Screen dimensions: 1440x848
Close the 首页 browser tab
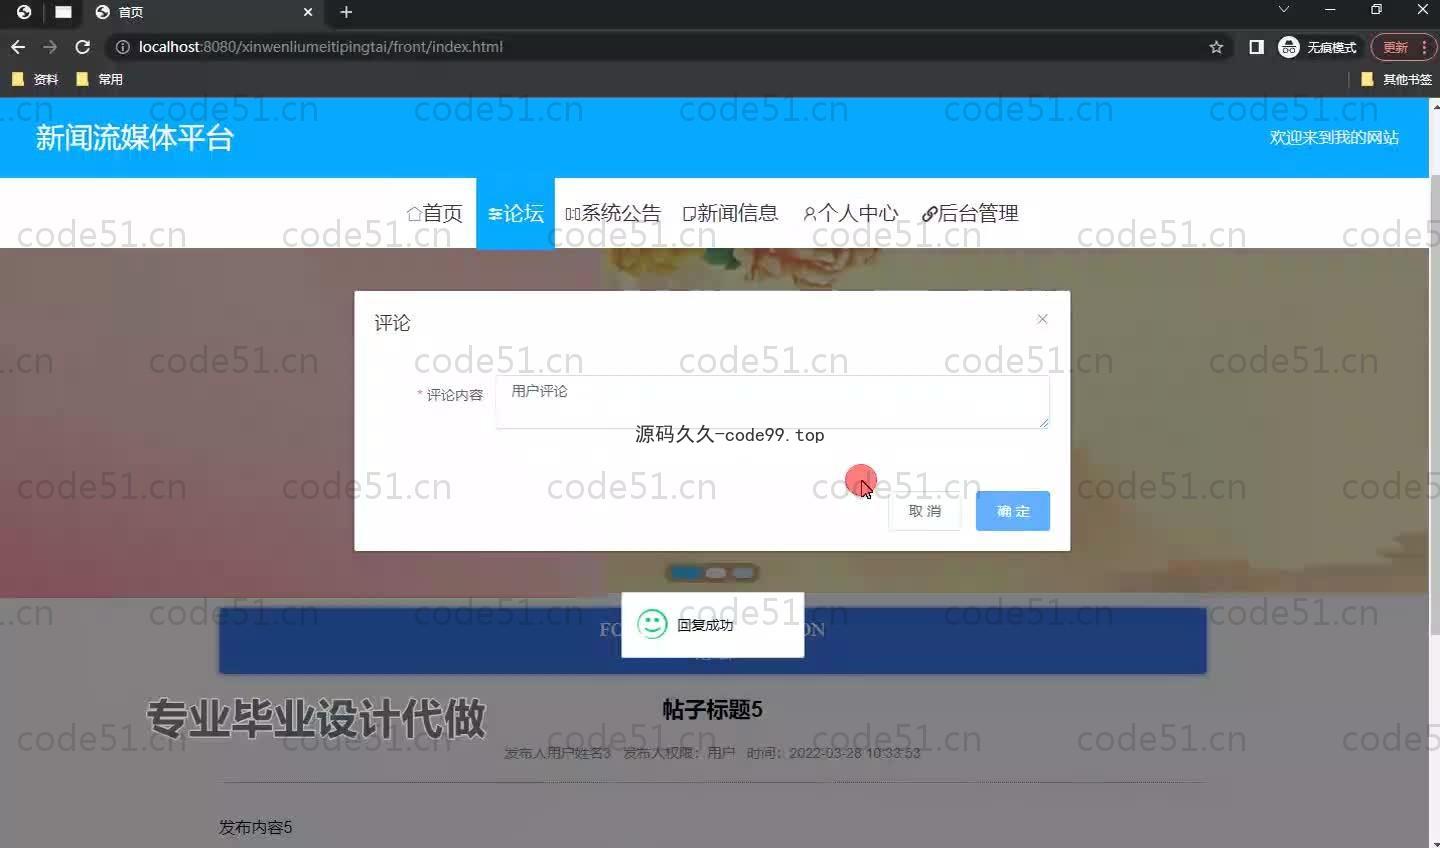[x=308, y=12]
